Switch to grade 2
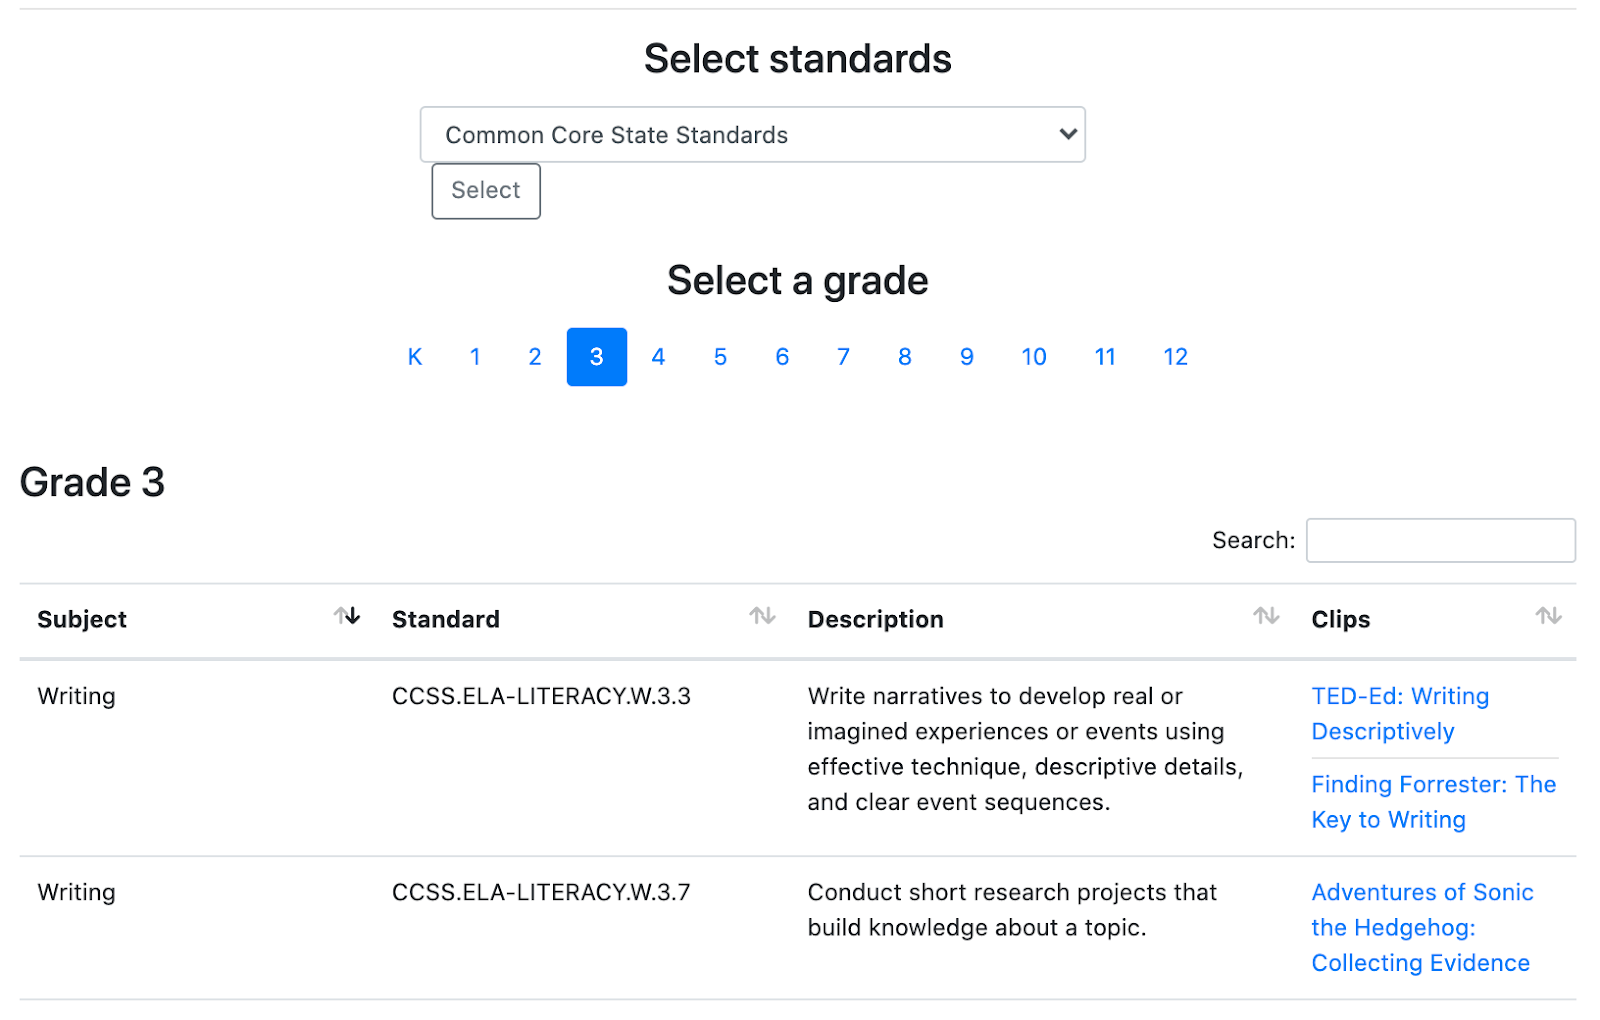 point(535,357)
